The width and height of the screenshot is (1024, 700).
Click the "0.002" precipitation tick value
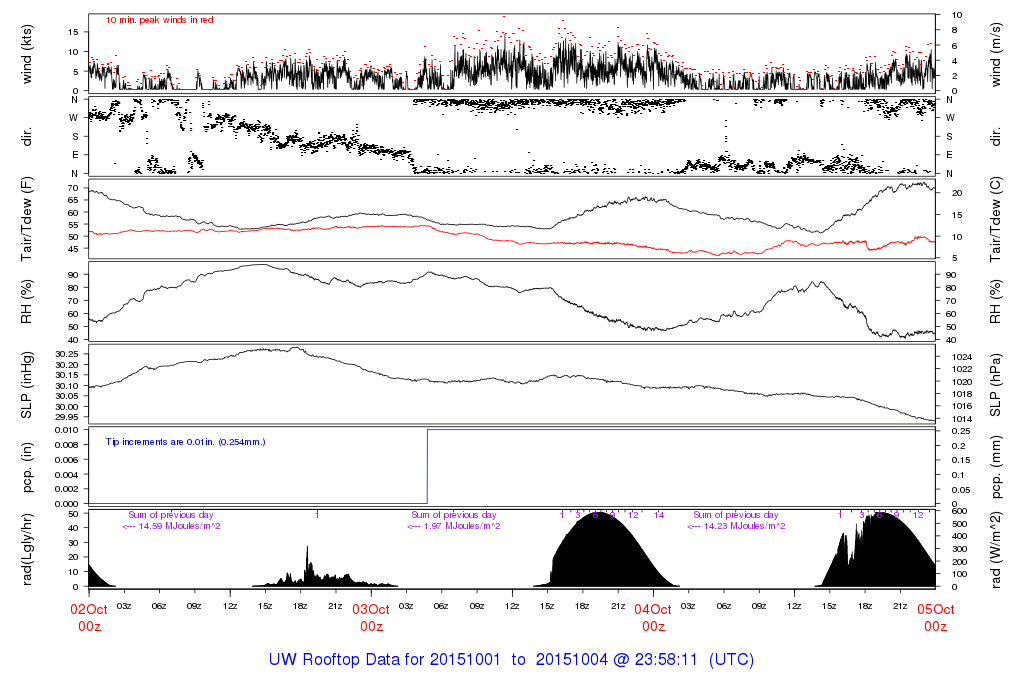(67, 489)
